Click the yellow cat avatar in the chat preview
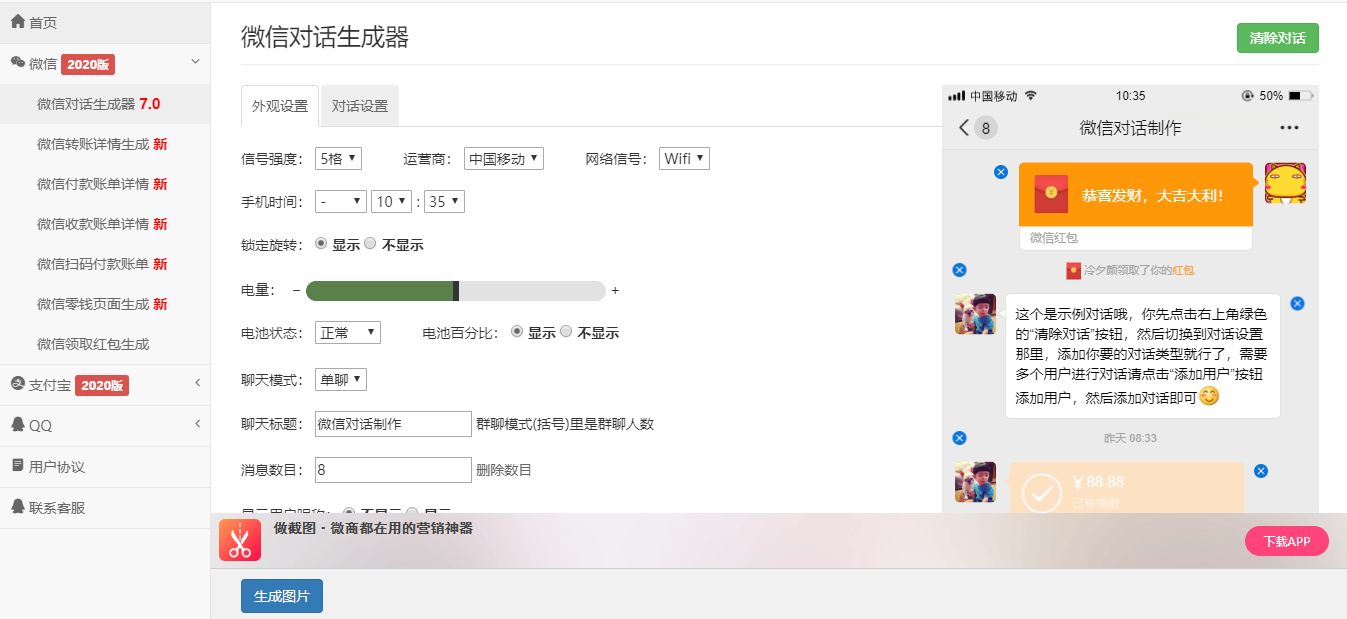The width and height of the screenshot is (1347, 619). click(1285, 183)
